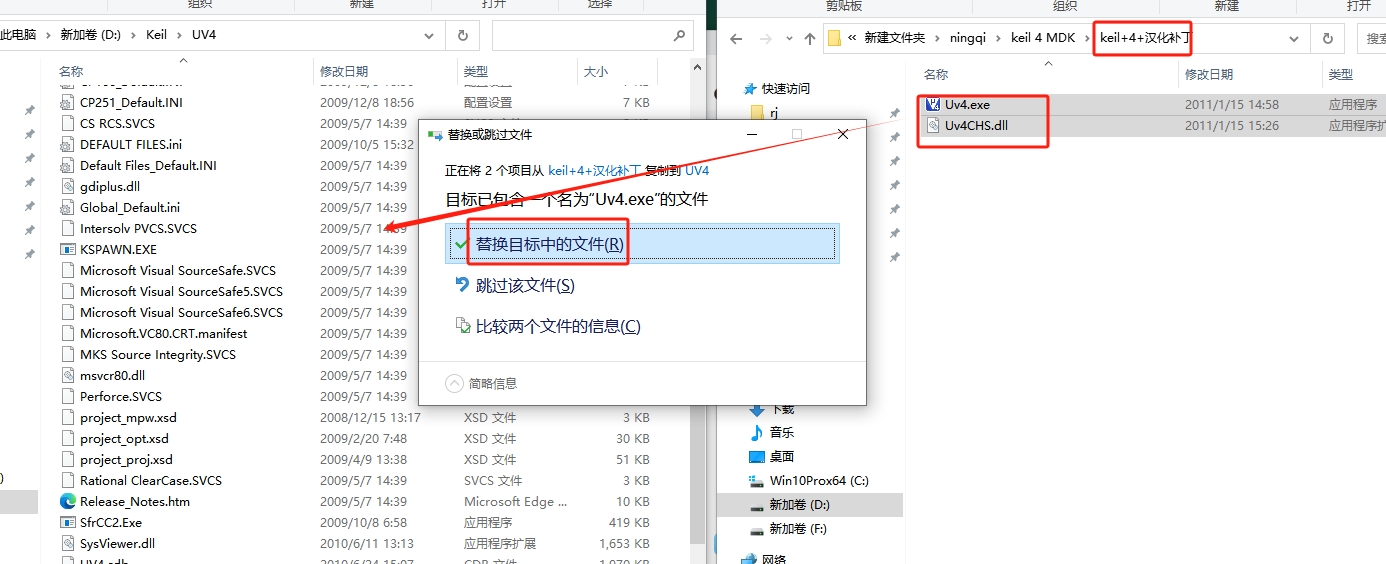Select Global_Default.ini file icon
Viewport: 1386px width, 564px height.
tap(67, 207)
